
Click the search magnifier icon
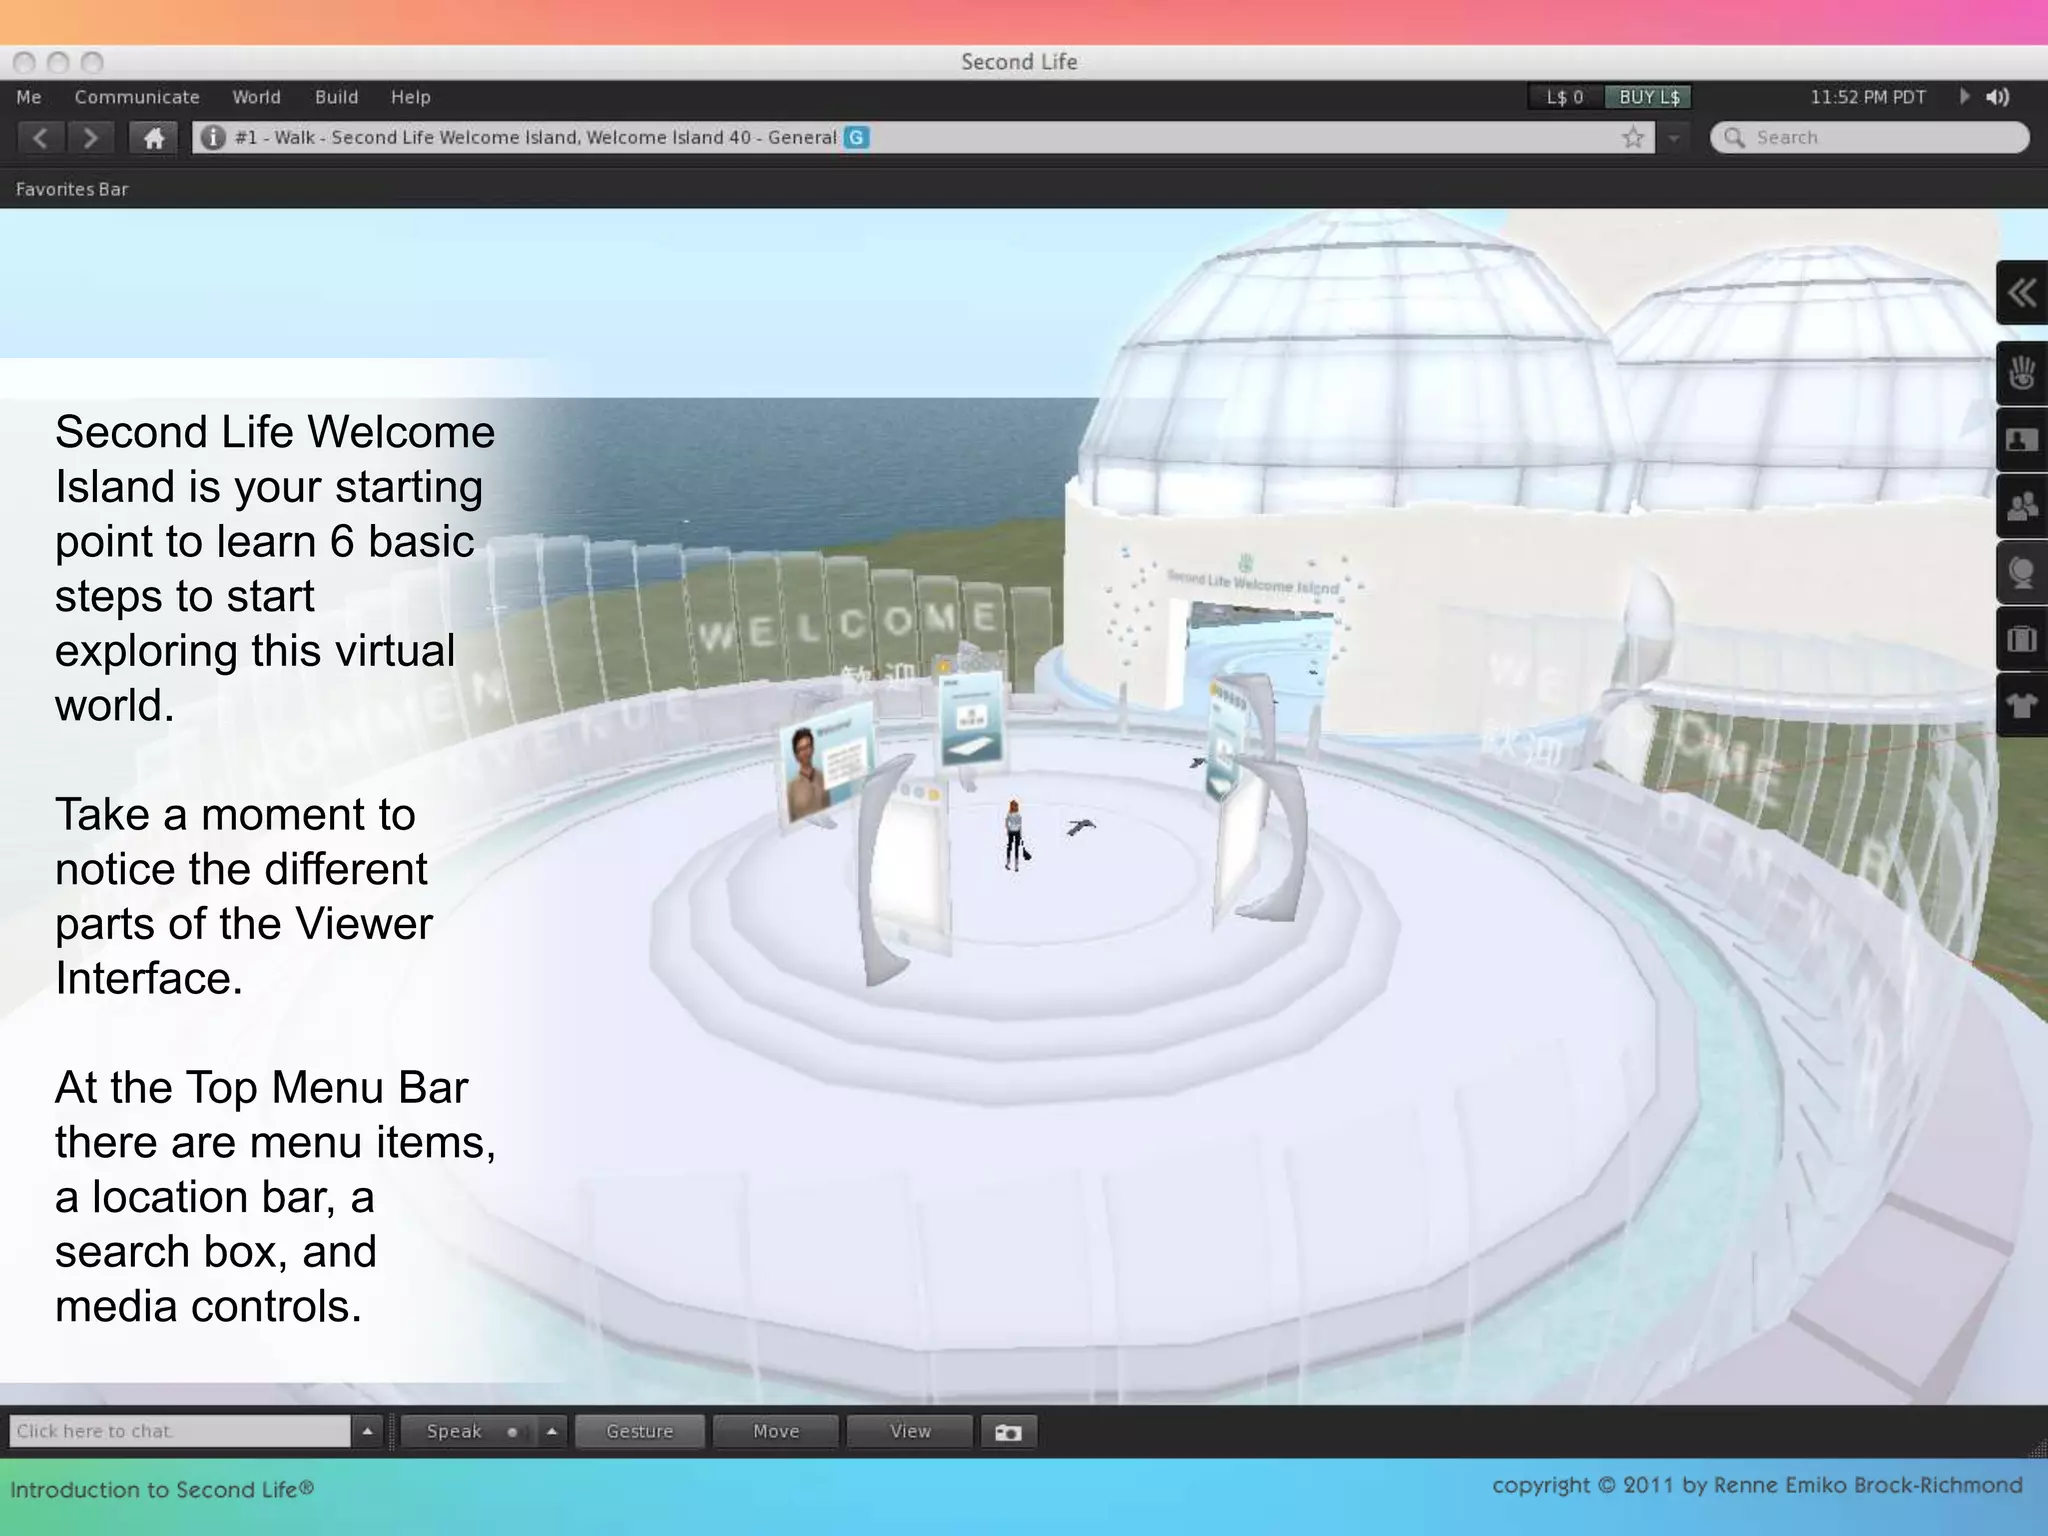(1735, 137)
